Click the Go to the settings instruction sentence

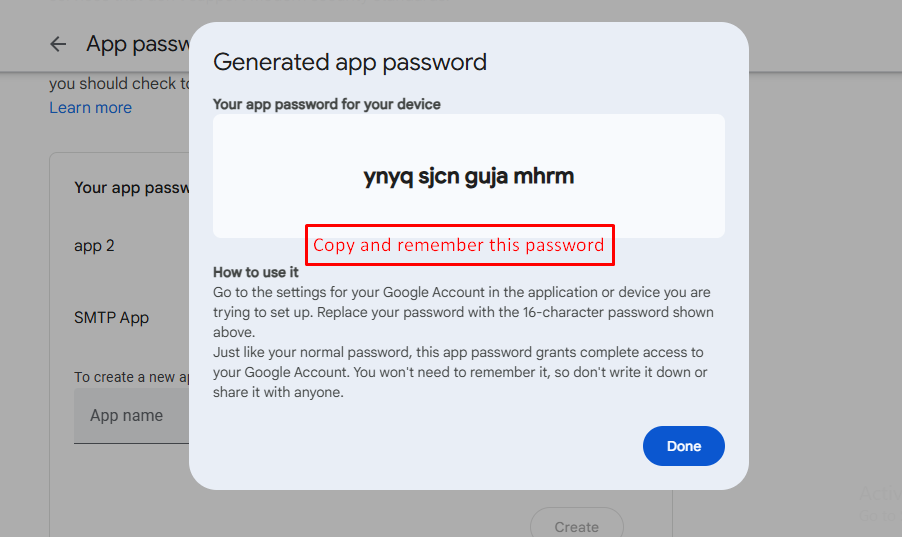[461, 302]
